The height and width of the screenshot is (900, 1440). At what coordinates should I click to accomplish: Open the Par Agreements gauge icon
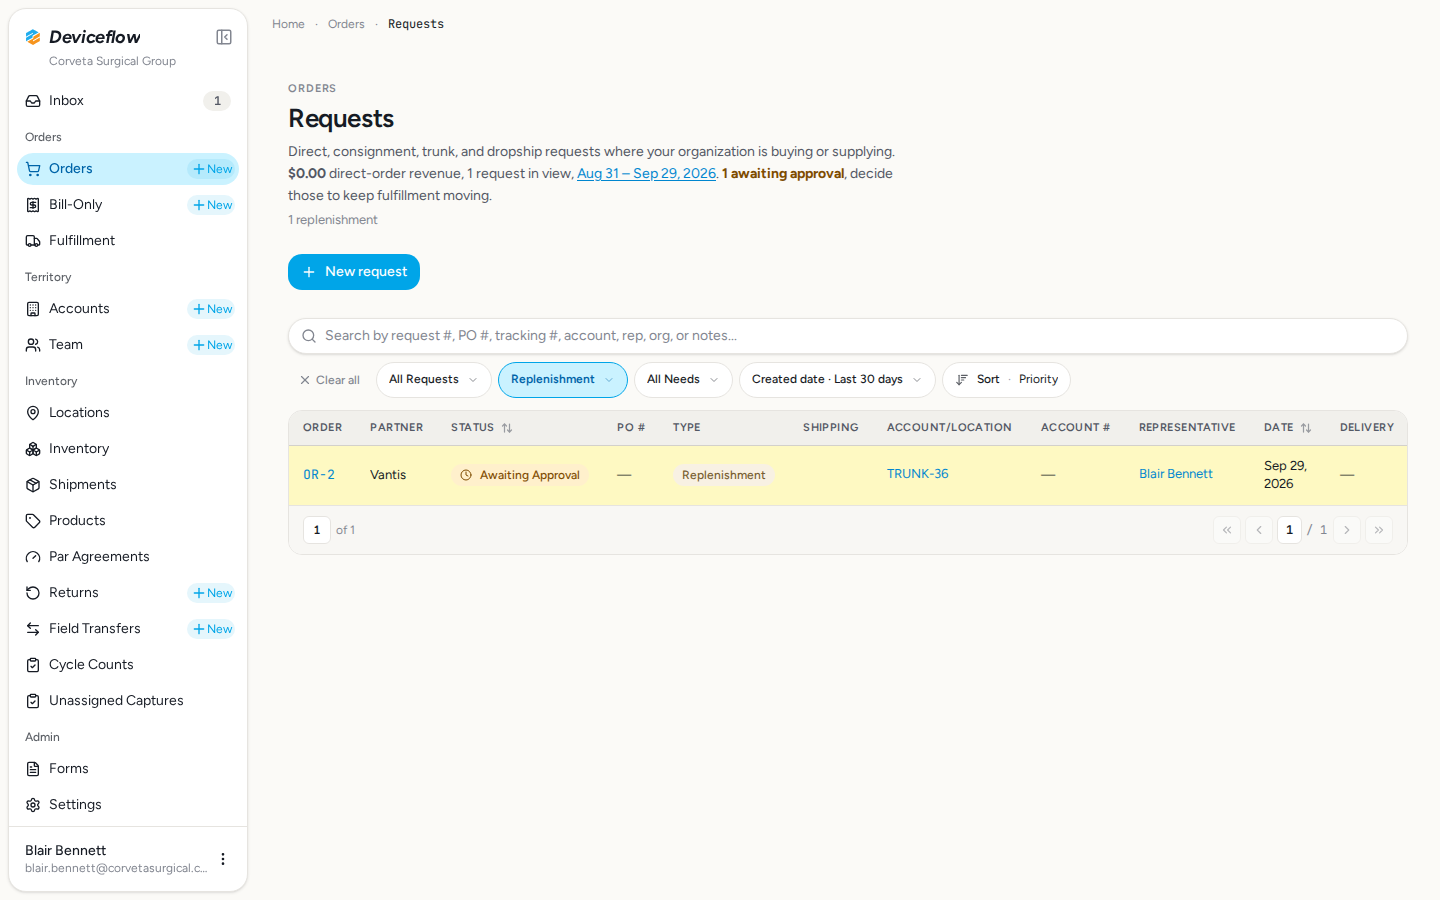pyautogui.click(x=33, y=557)
